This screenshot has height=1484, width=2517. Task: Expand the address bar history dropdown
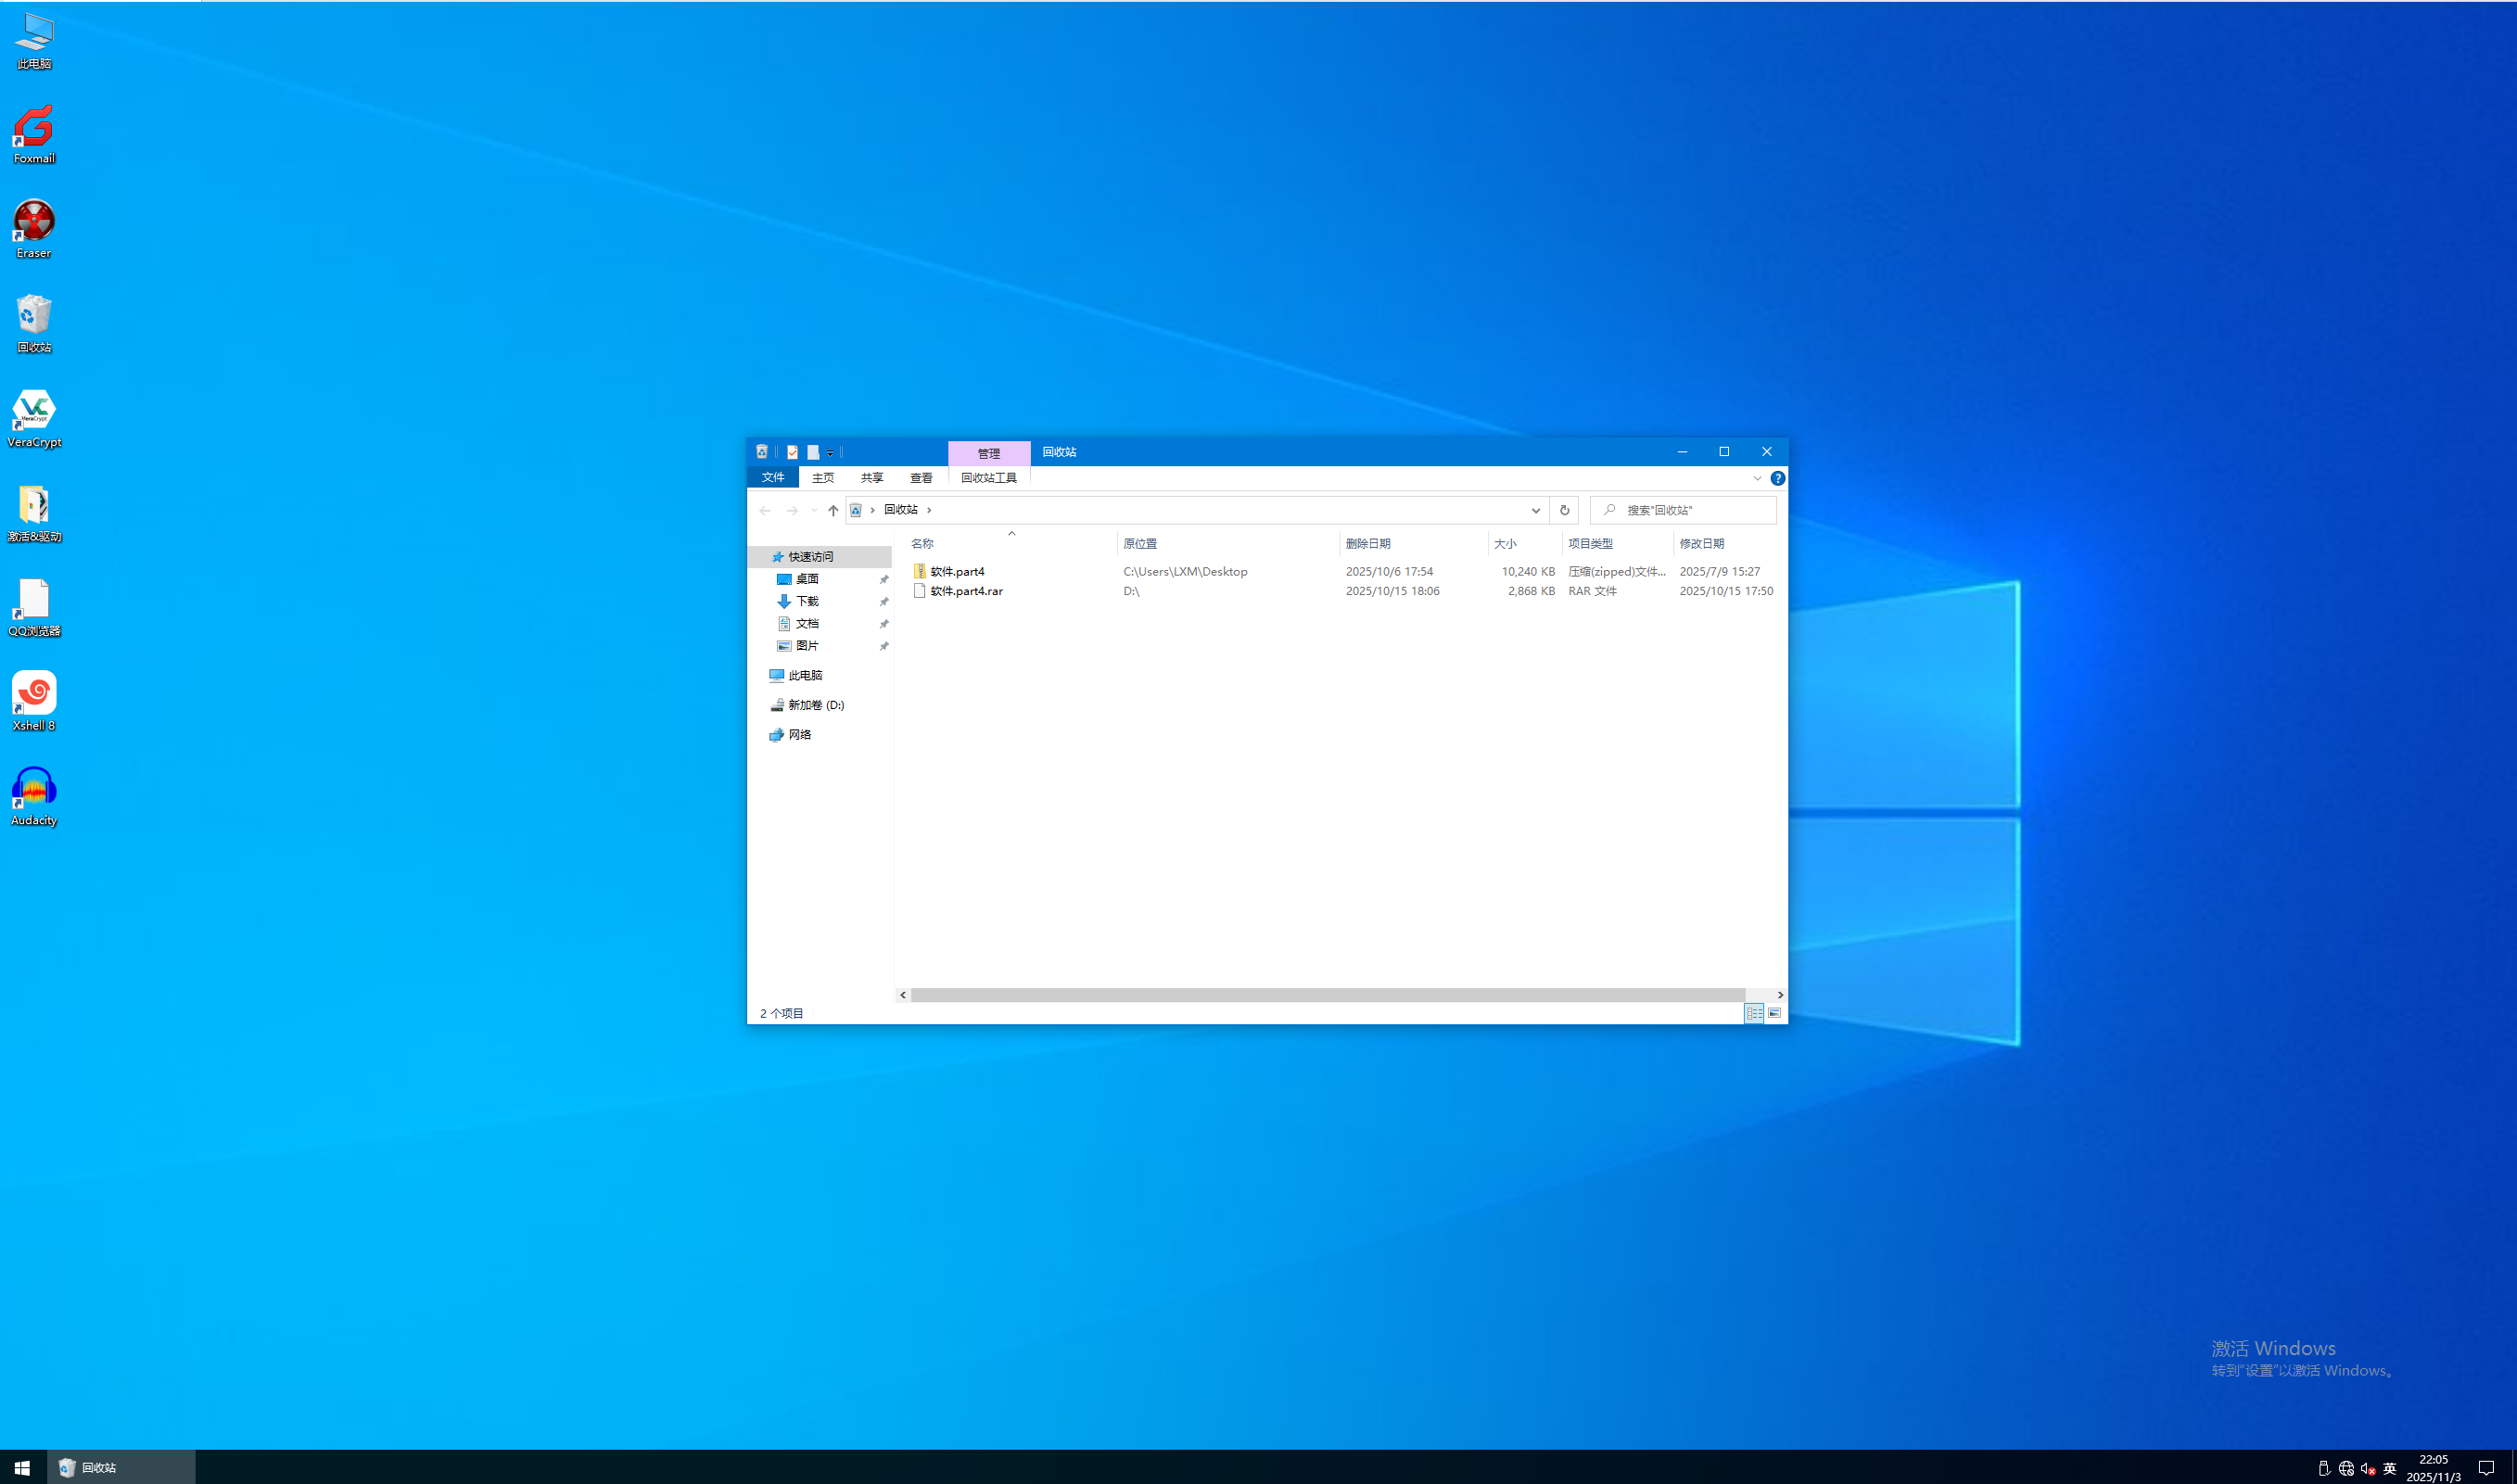point(1536,510)
